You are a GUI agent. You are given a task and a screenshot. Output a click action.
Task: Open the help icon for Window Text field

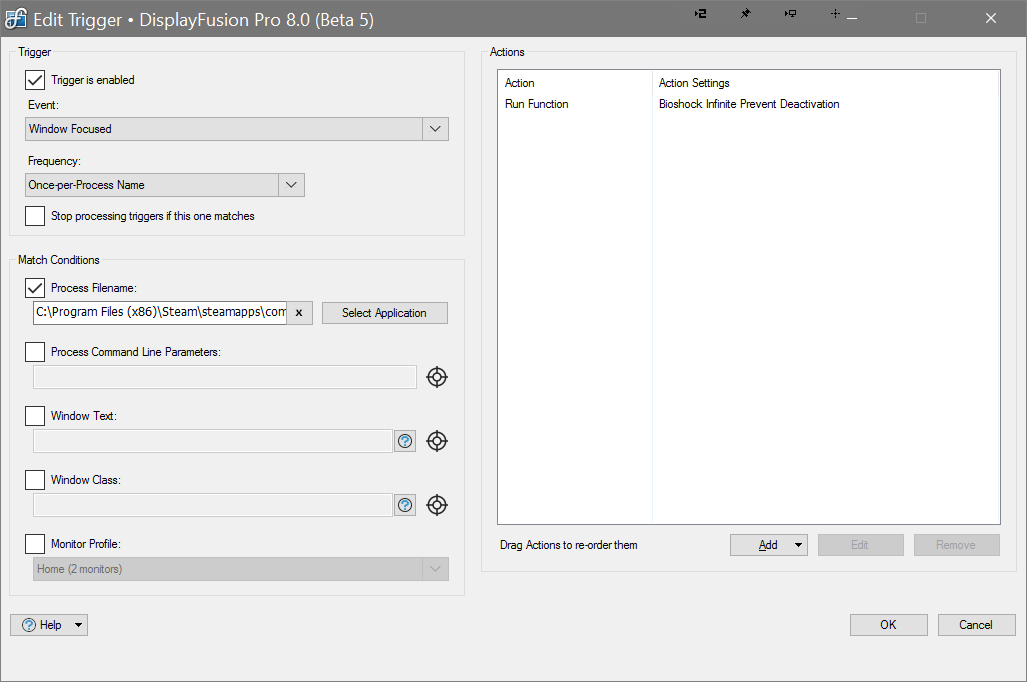tap(405, 441)
